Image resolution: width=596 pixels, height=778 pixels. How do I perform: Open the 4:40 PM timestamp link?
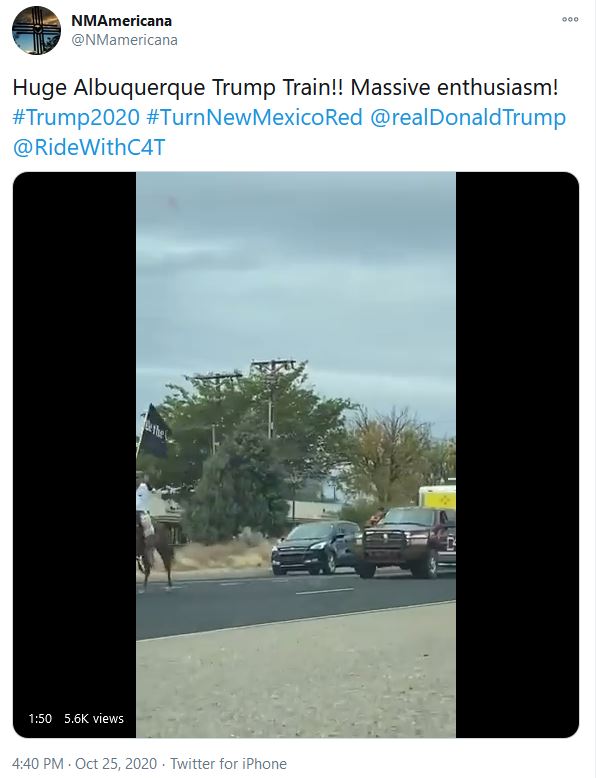(x=38, y=764)
